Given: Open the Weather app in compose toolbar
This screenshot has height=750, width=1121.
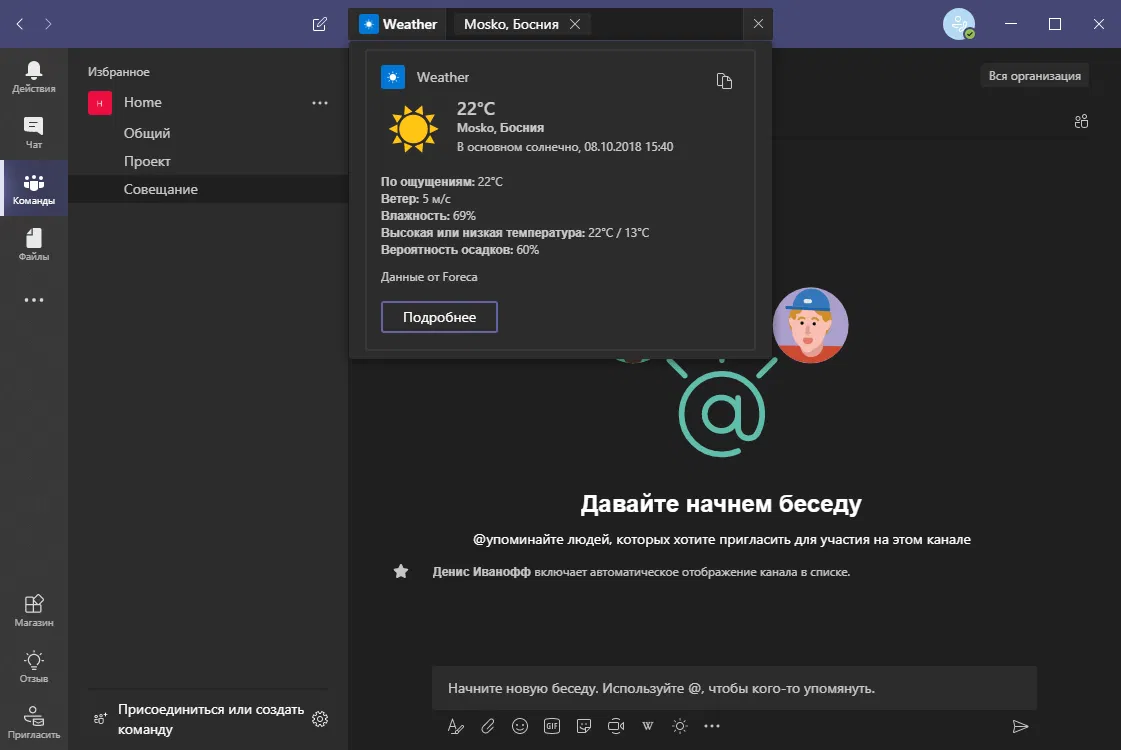Looking at the screenshot, I should tap(680, 726).
